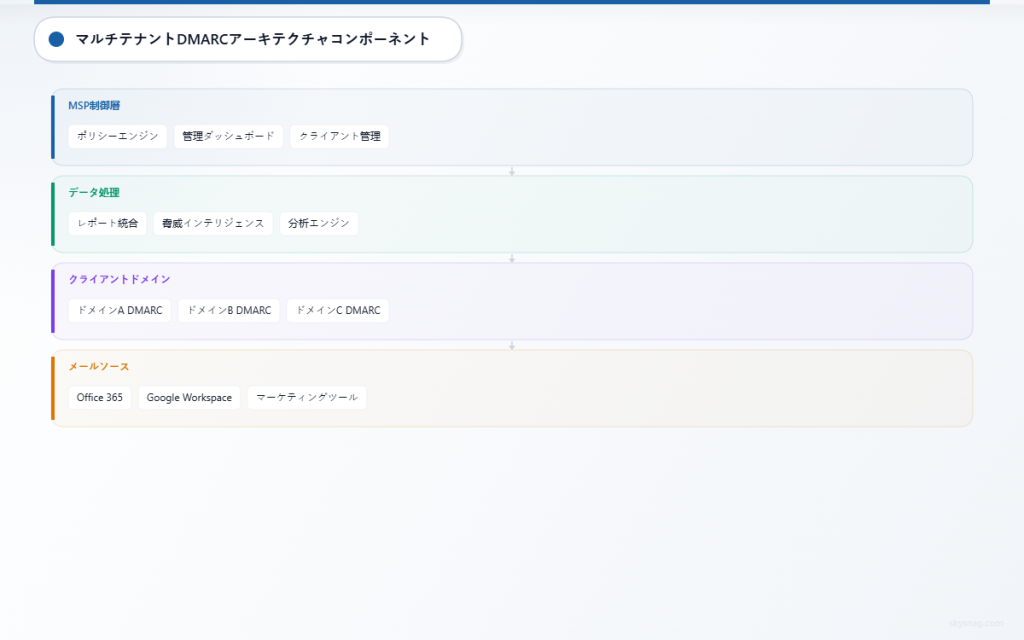Select the クライアント管理 chip
Image resolution: width=1024 pixels, height=640 pixels.
point(339,136)
